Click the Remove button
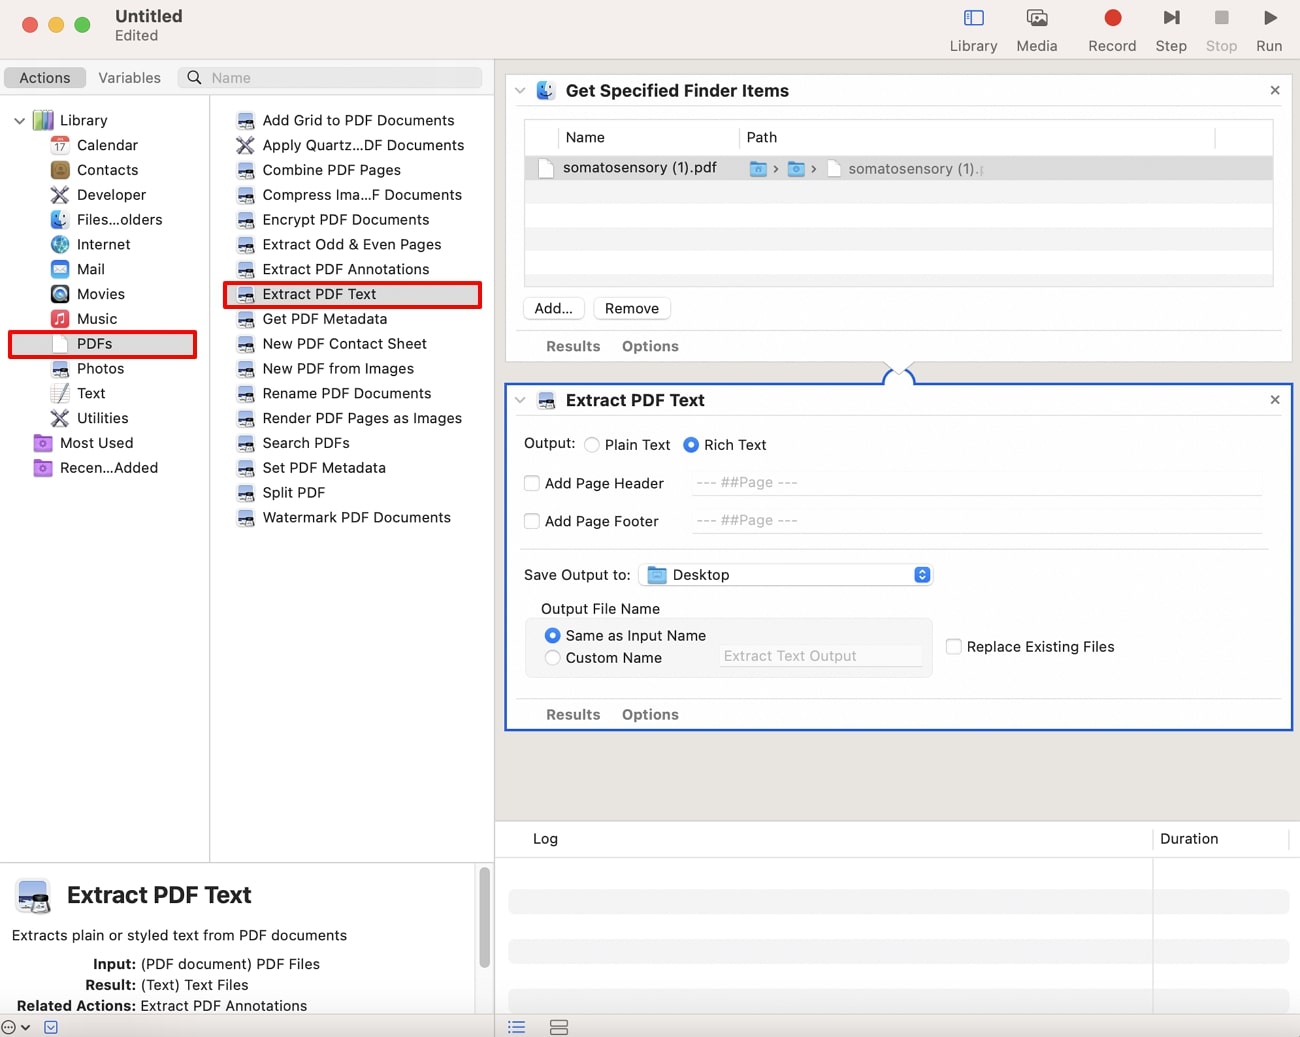The height and width of the screenshot is (1037, 1300). pos(632,308)
